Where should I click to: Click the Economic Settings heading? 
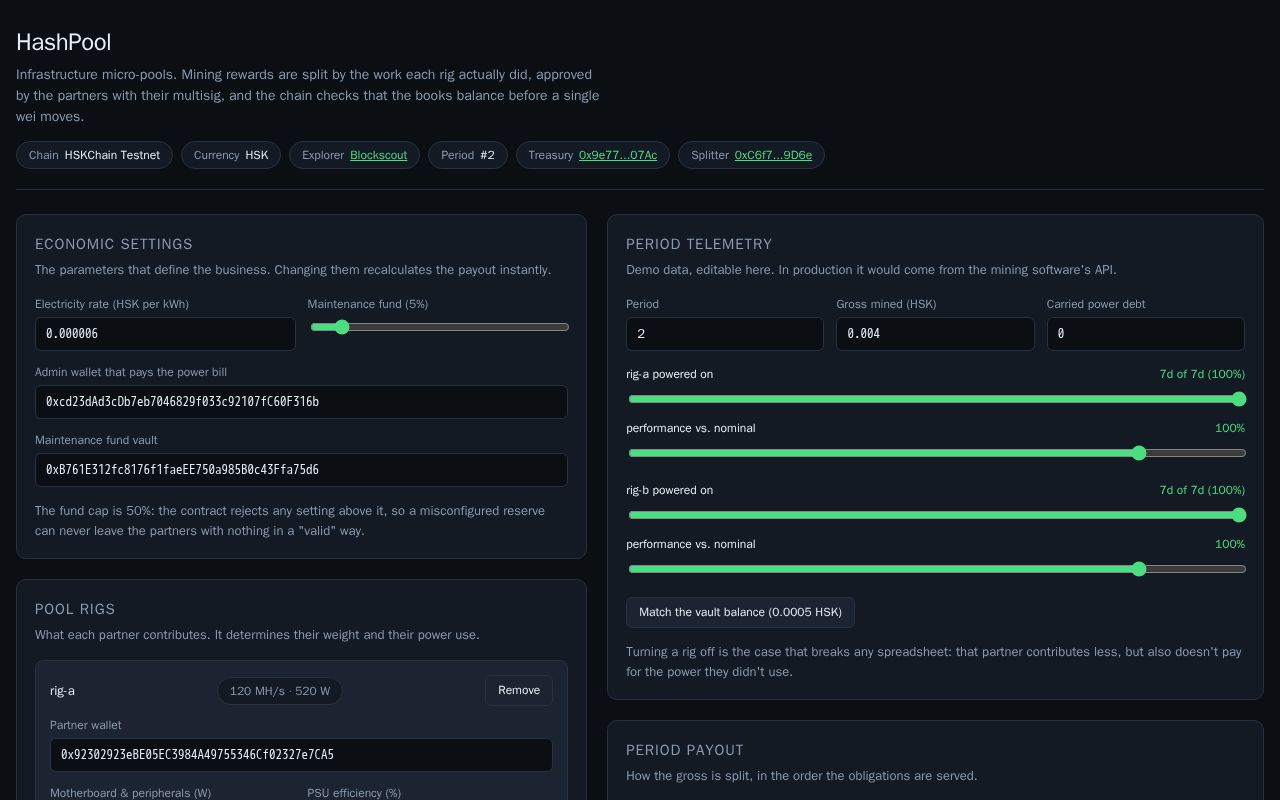pos(114,244)
